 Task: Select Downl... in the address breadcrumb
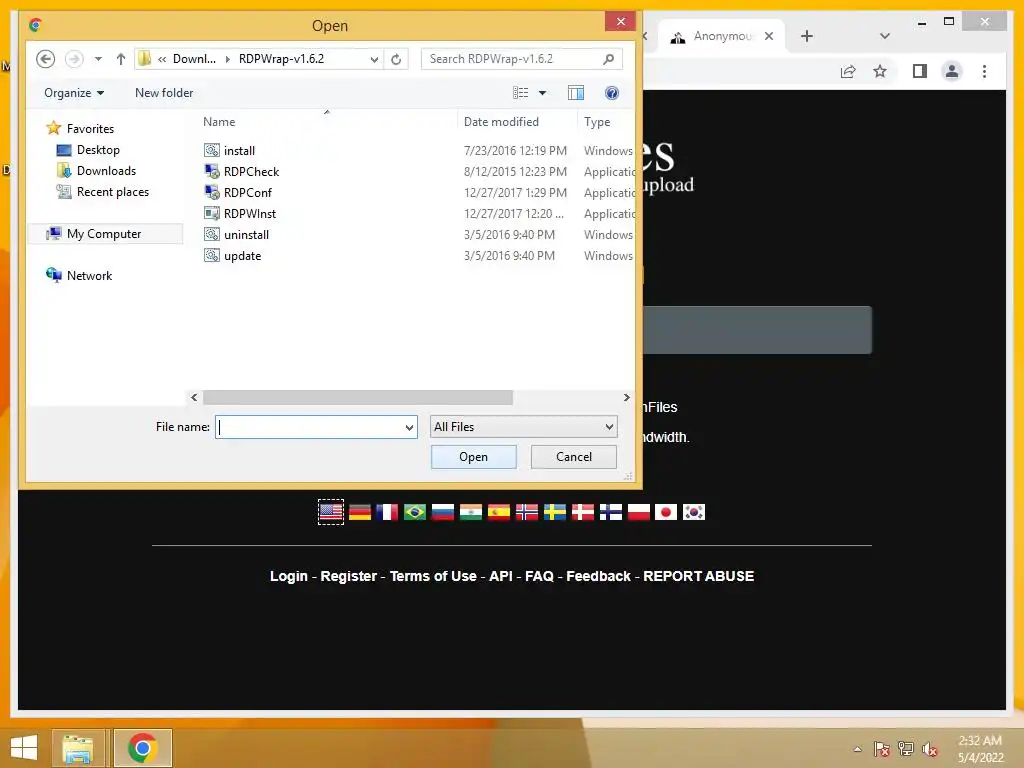tap(194, 59)
